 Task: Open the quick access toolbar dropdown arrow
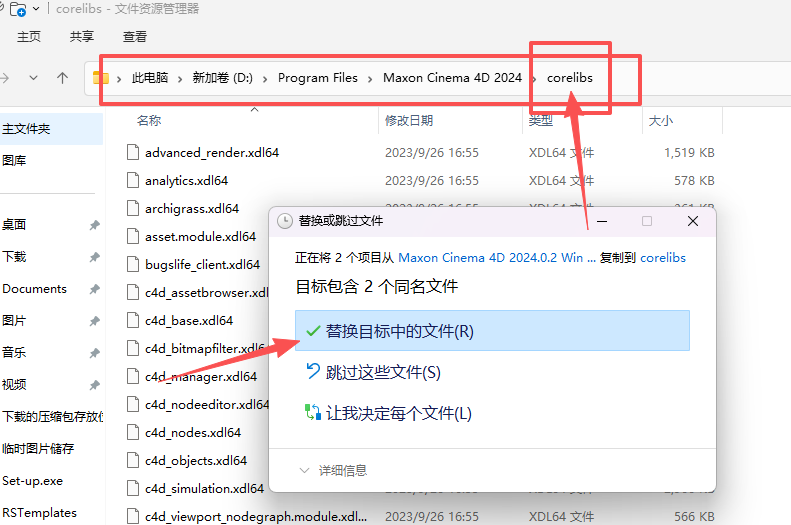click(36, 9)
